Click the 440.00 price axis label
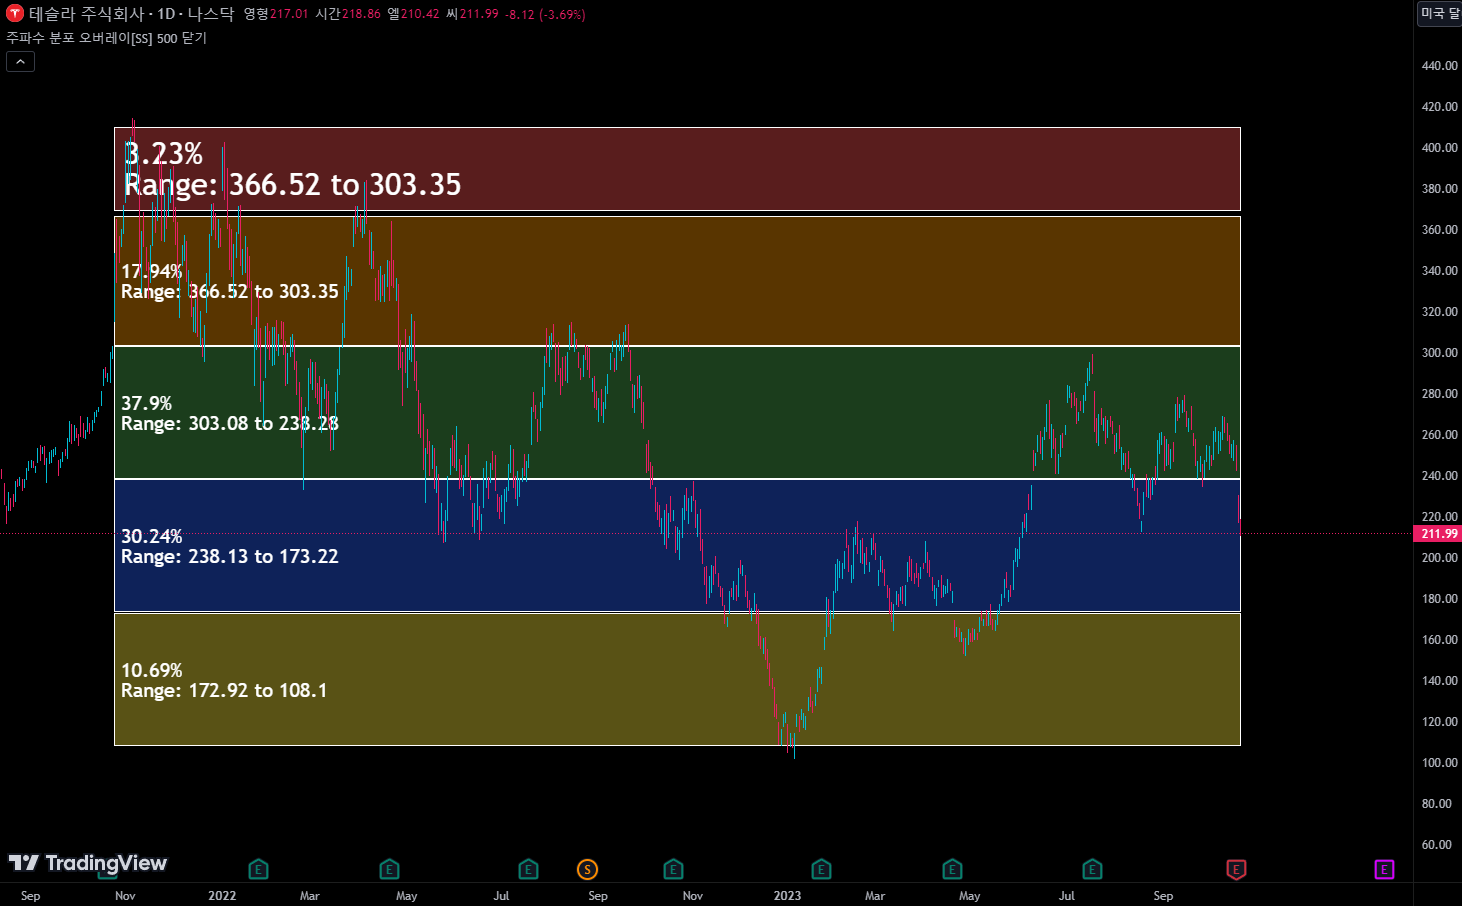This screenshot has height=906, width=1462. (x=1439, y=65)
